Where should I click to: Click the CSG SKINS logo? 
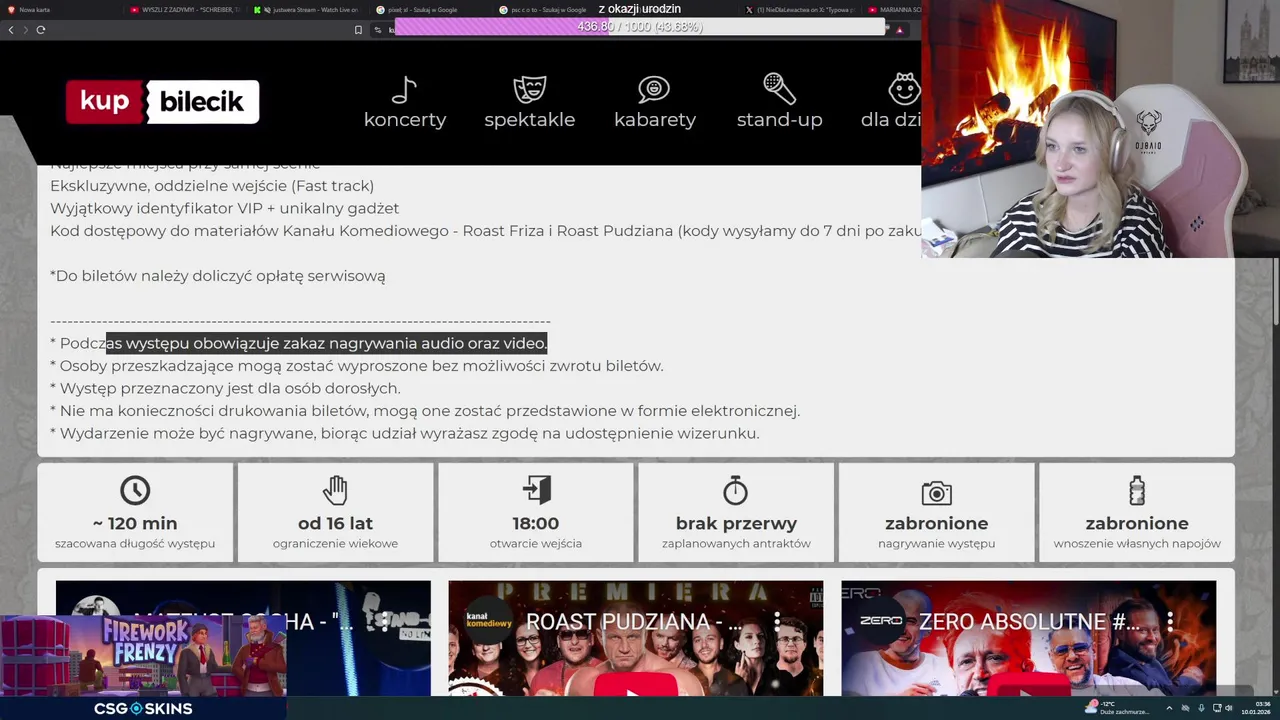(x=143, y=709)
